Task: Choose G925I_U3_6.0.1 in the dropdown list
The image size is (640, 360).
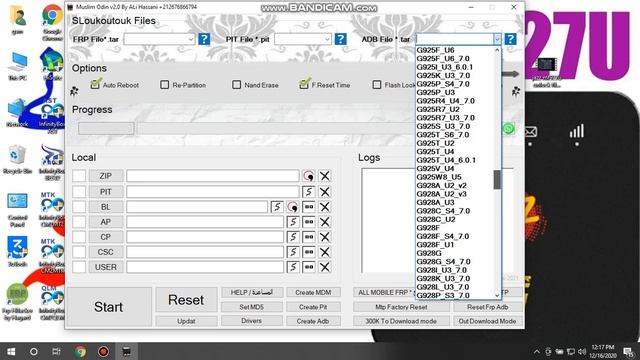Action: point(444,67)
